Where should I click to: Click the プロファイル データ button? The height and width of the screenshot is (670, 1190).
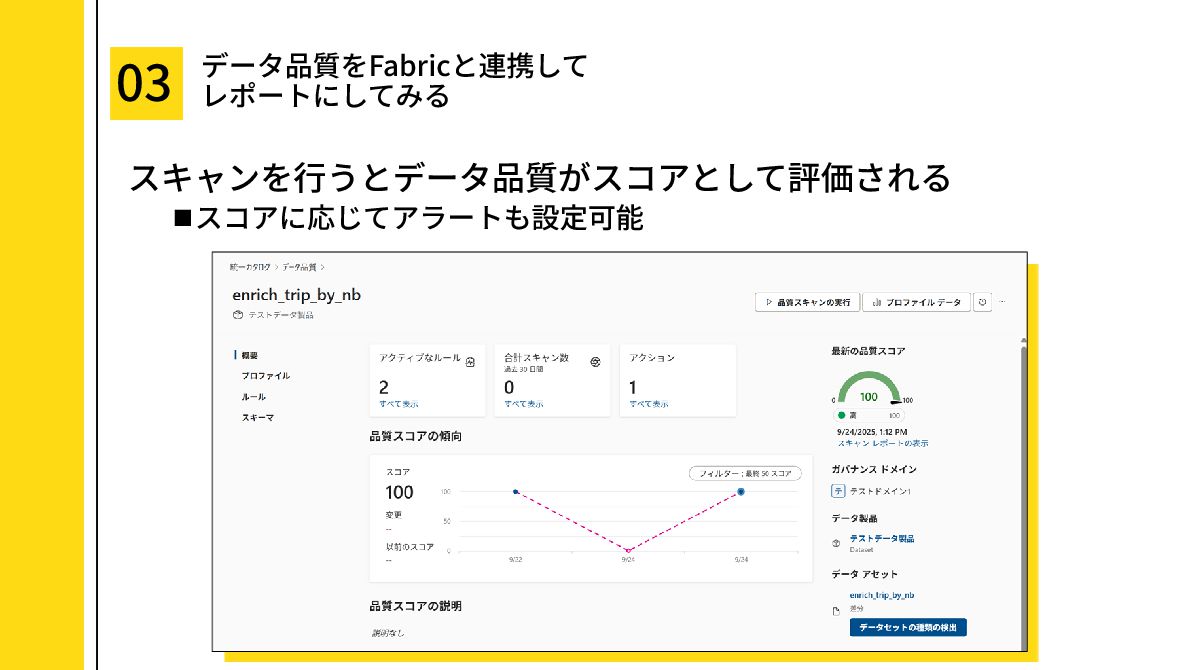916,302
